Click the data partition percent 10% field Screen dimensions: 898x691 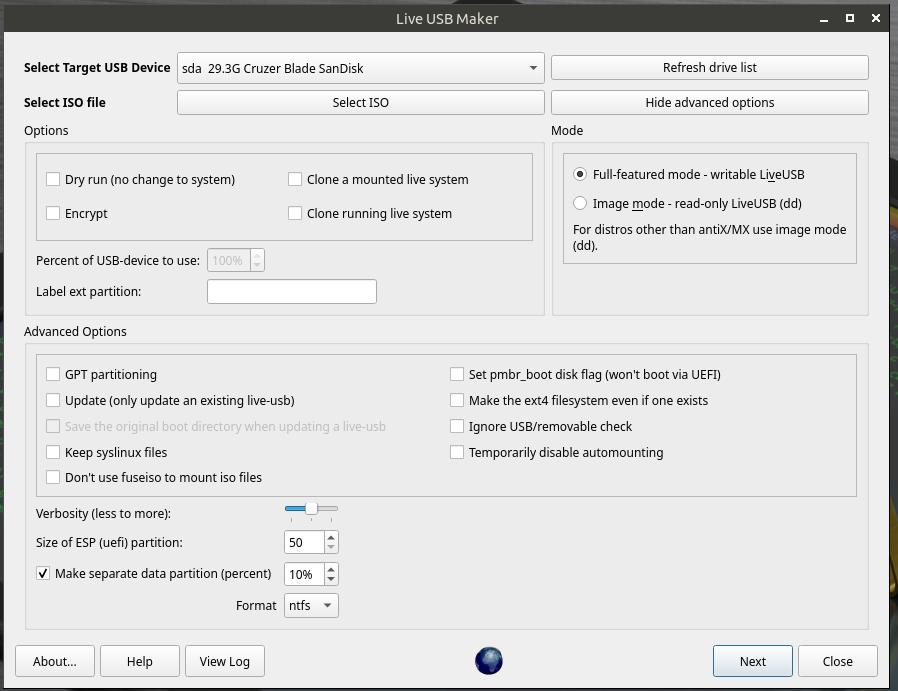(x=305, y=574)
